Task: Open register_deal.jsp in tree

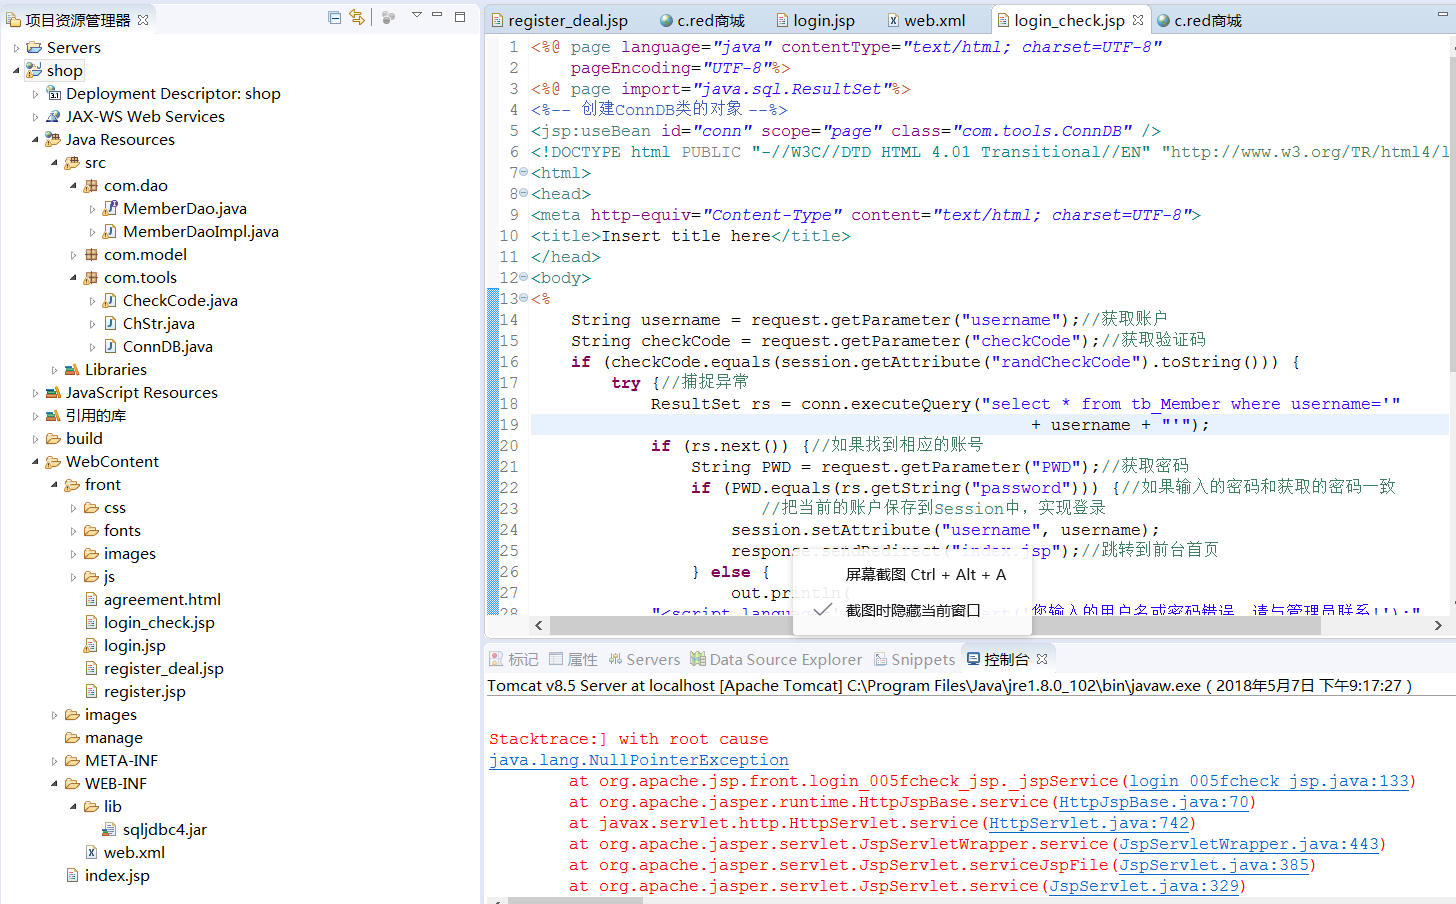Action: (164, 669)
